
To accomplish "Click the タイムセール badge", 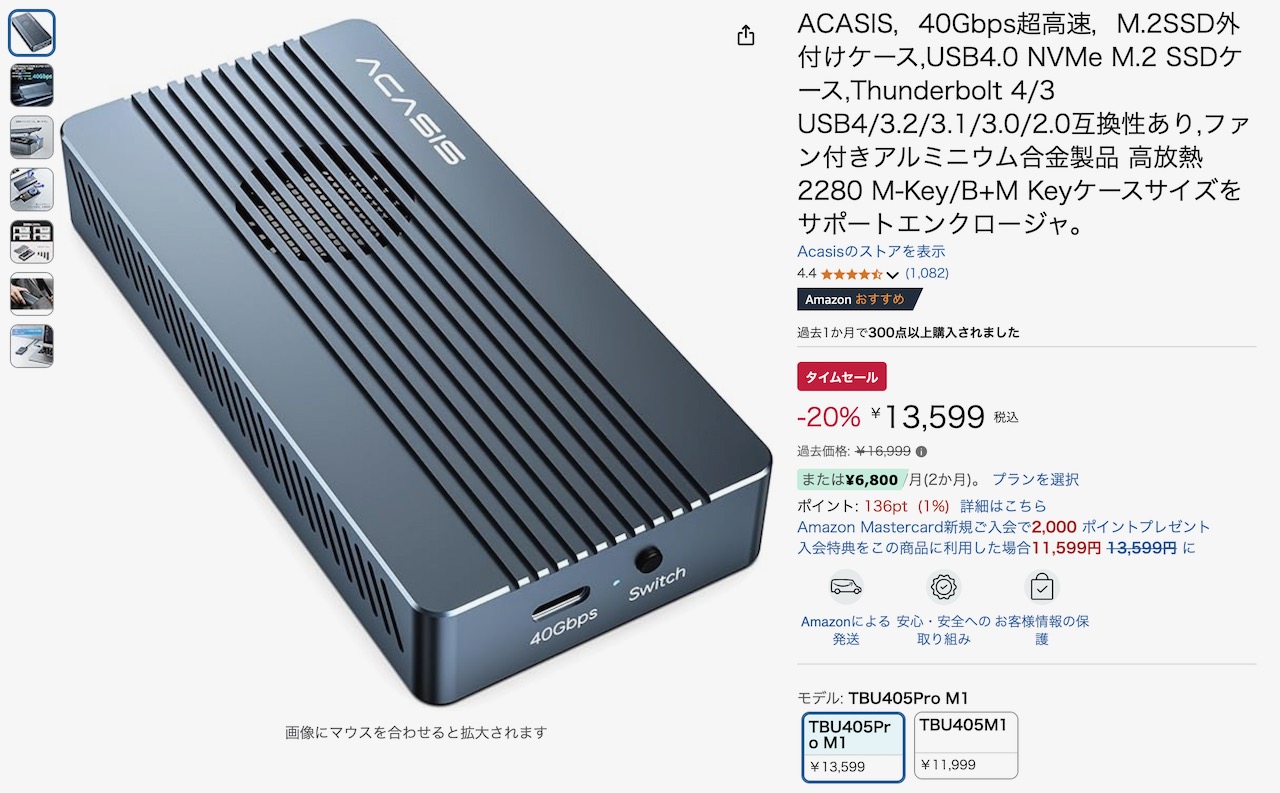I will (x=842, y=377).
